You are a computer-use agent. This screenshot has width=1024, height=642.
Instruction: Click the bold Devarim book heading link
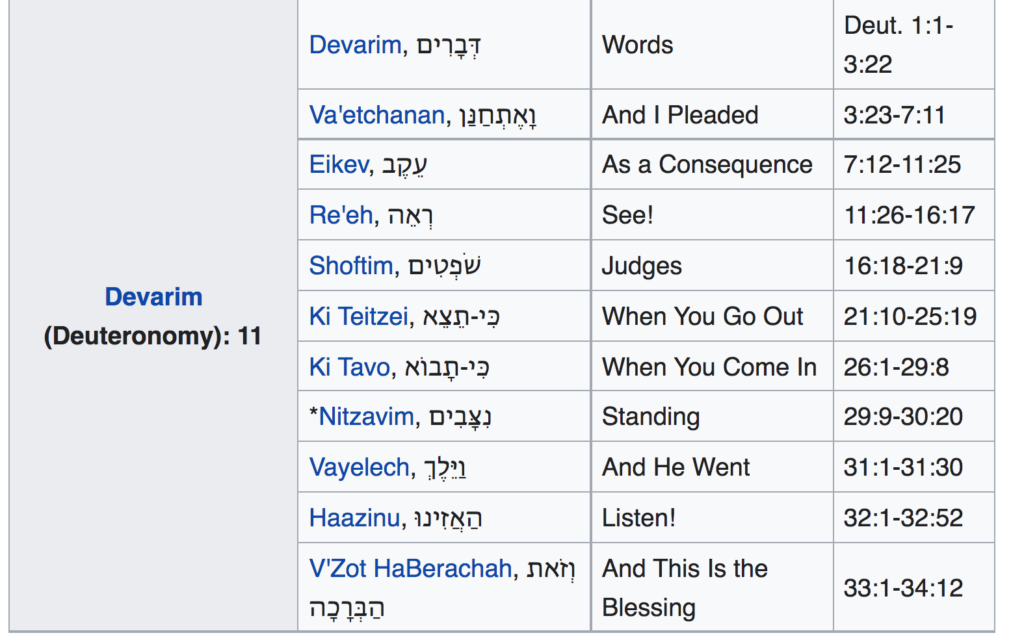[153, 297]
